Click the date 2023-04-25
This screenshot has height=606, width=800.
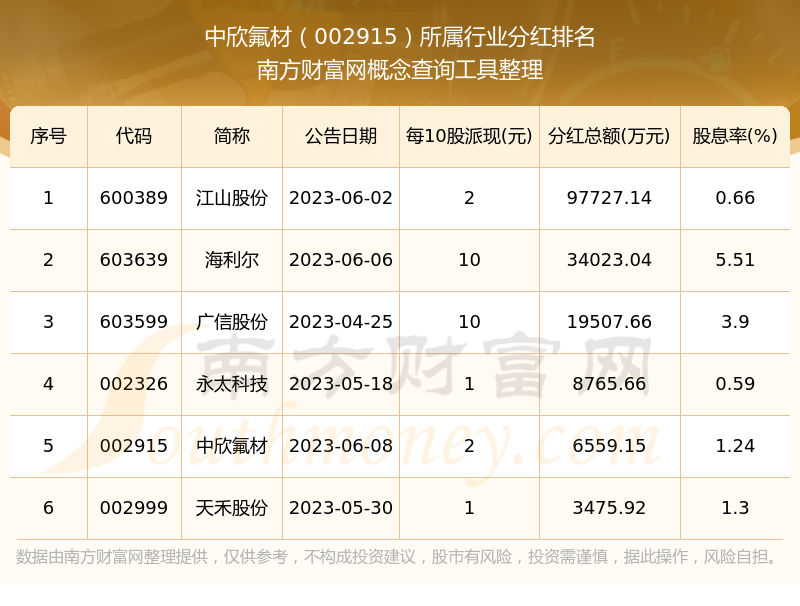(341, 322)
